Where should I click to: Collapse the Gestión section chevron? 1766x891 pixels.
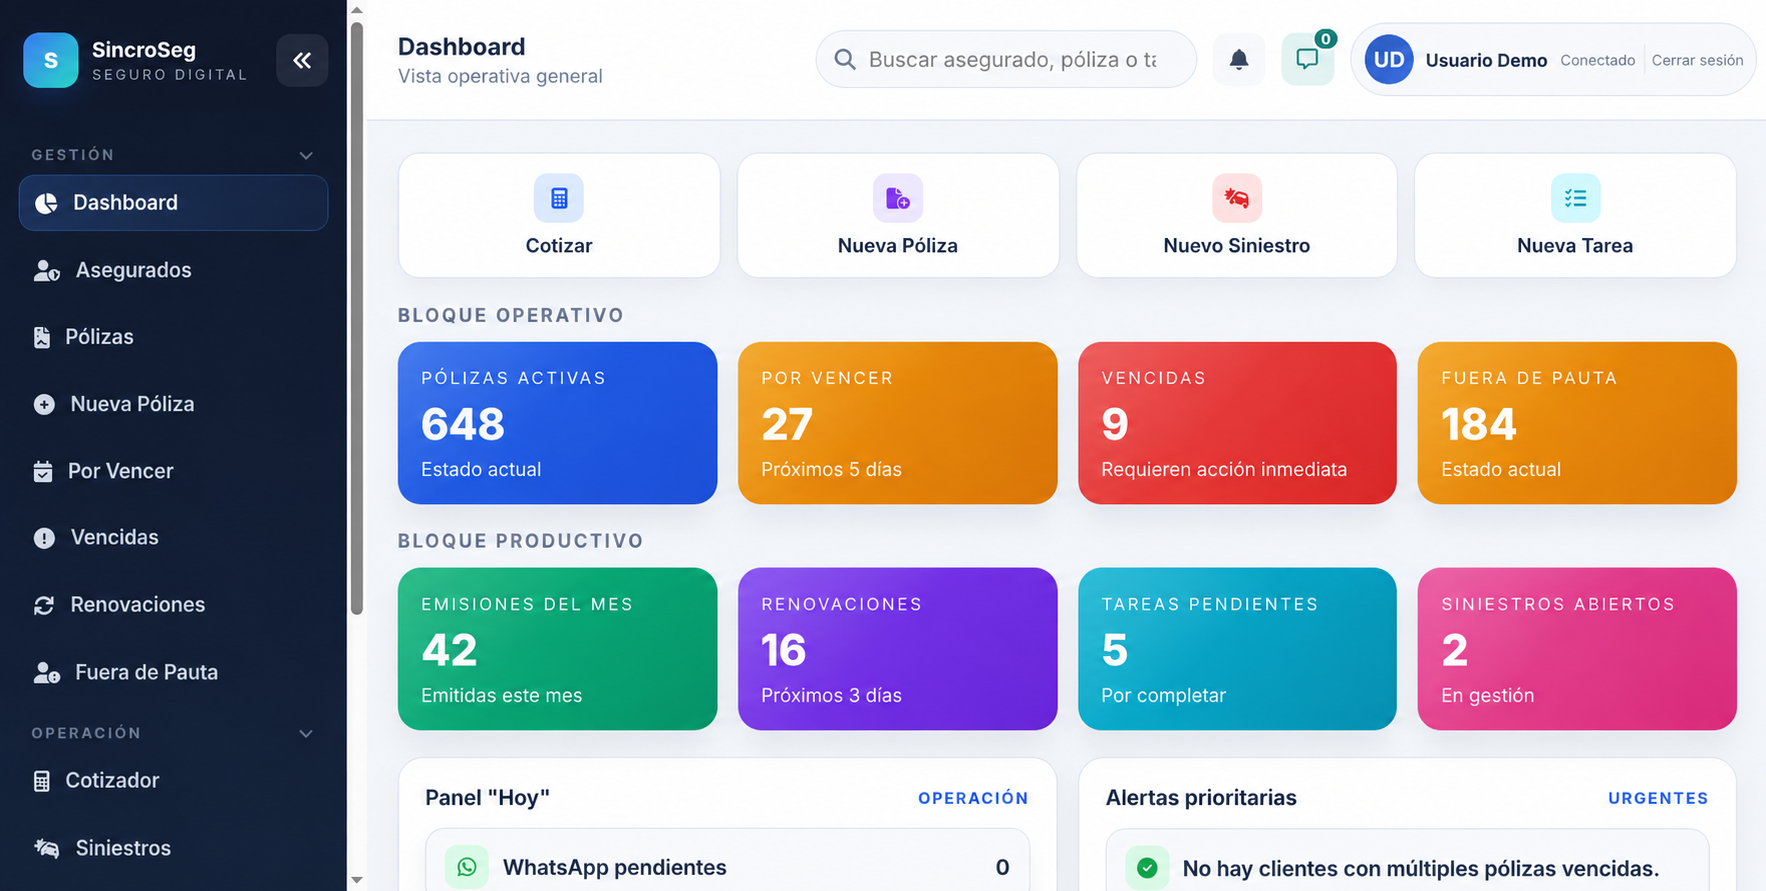pos(306,155)
